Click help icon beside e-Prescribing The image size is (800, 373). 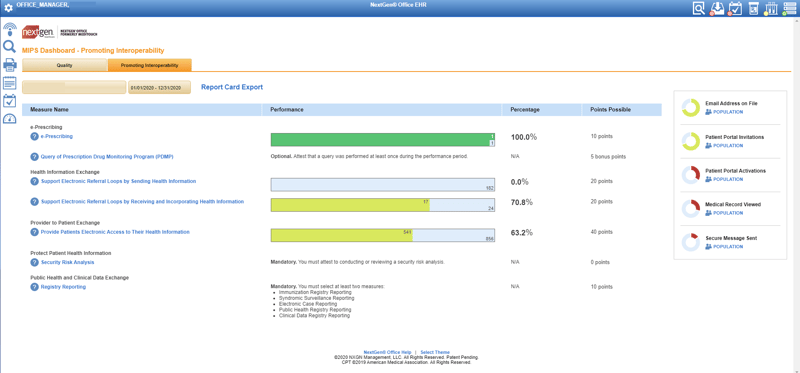(x=35, y=137)
